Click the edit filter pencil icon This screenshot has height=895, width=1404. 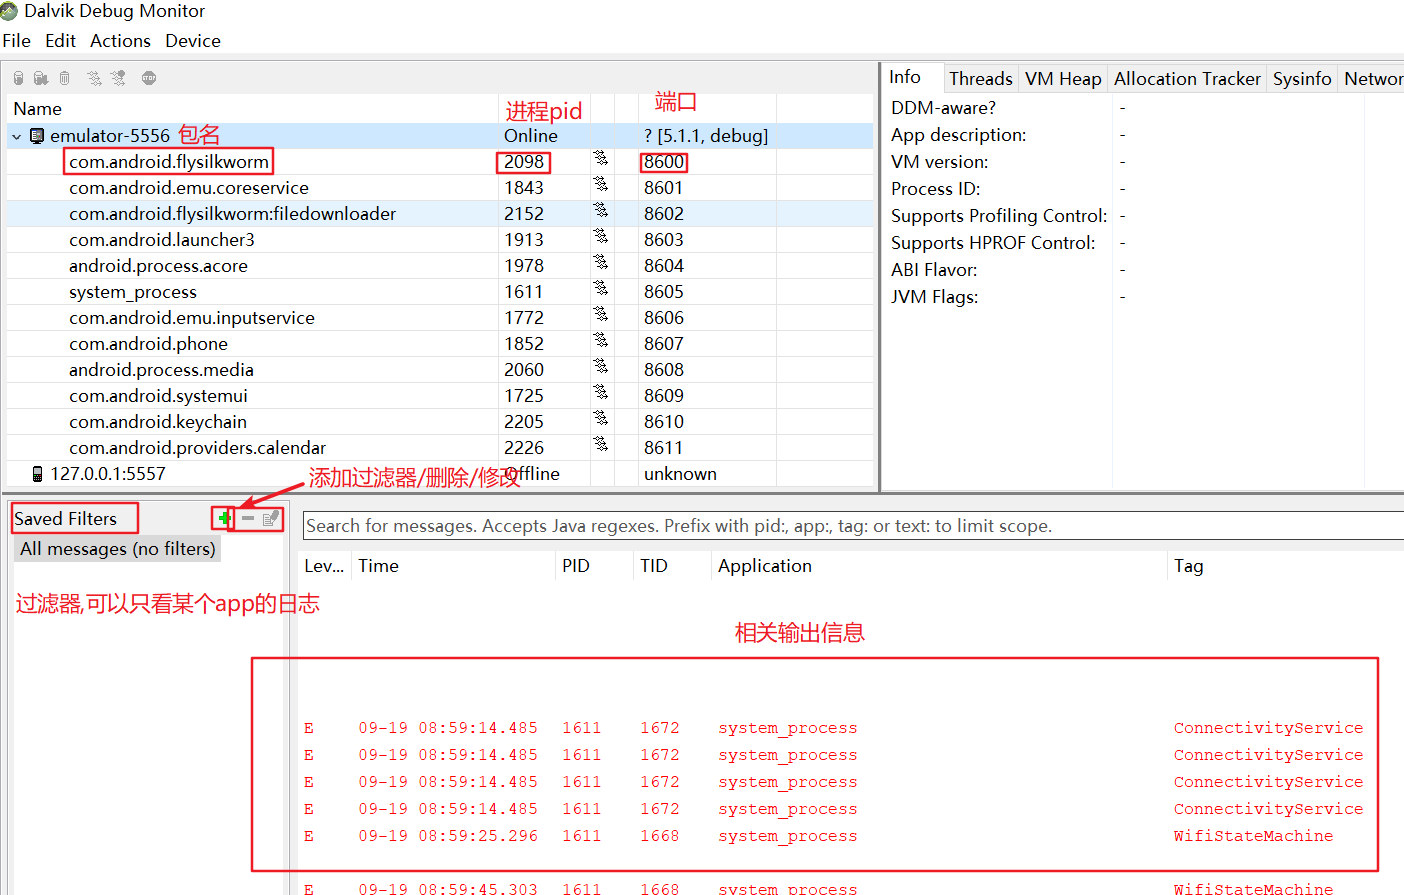click(271, 518)
